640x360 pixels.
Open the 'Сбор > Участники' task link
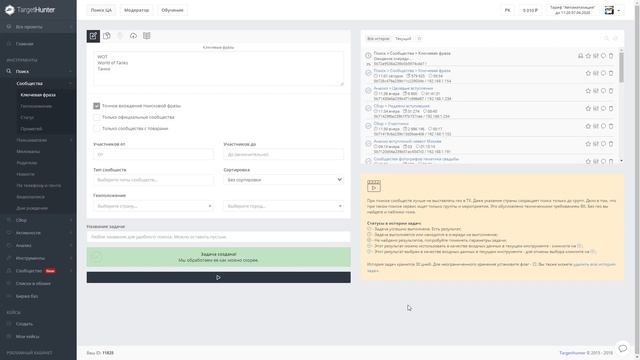point(391,124)
